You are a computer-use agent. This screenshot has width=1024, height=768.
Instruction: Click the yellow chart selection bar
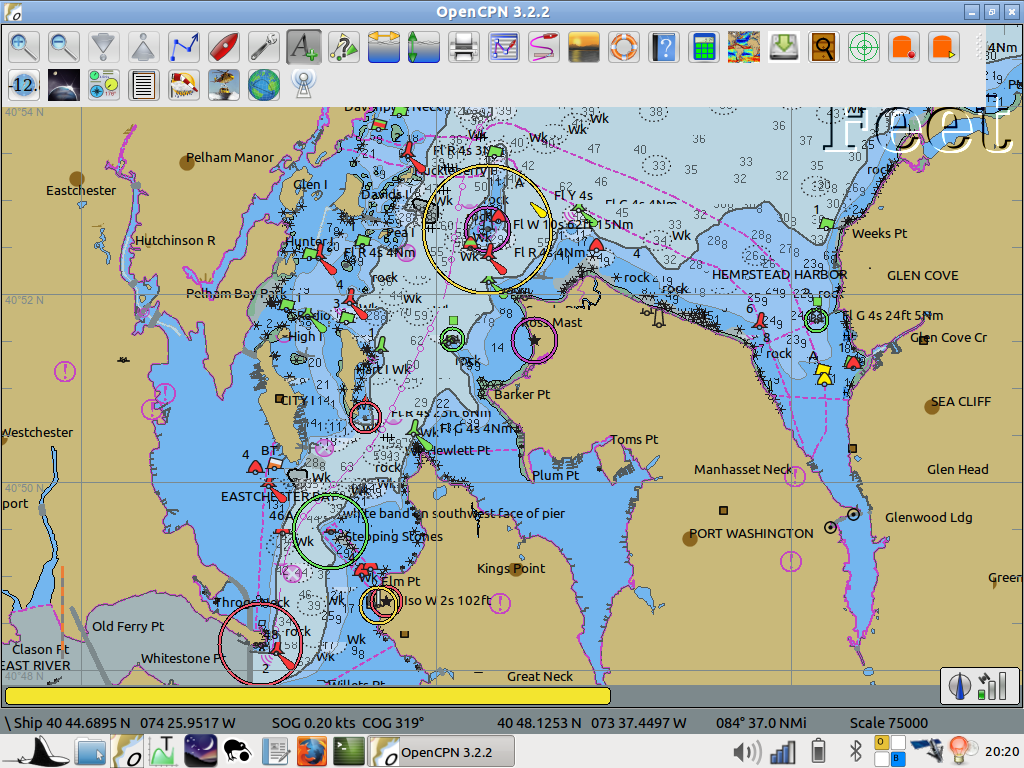click(x=308, y=696)
